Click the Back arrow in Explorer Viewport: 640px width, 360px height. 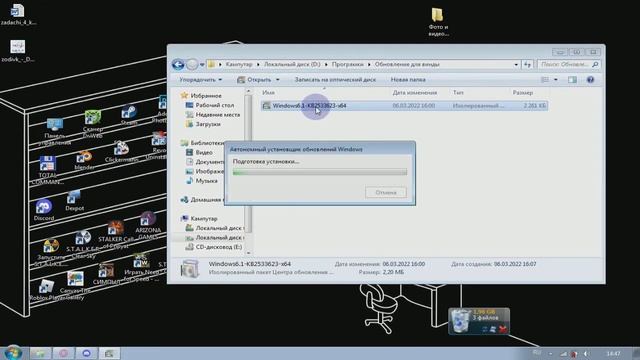(178, 64)
